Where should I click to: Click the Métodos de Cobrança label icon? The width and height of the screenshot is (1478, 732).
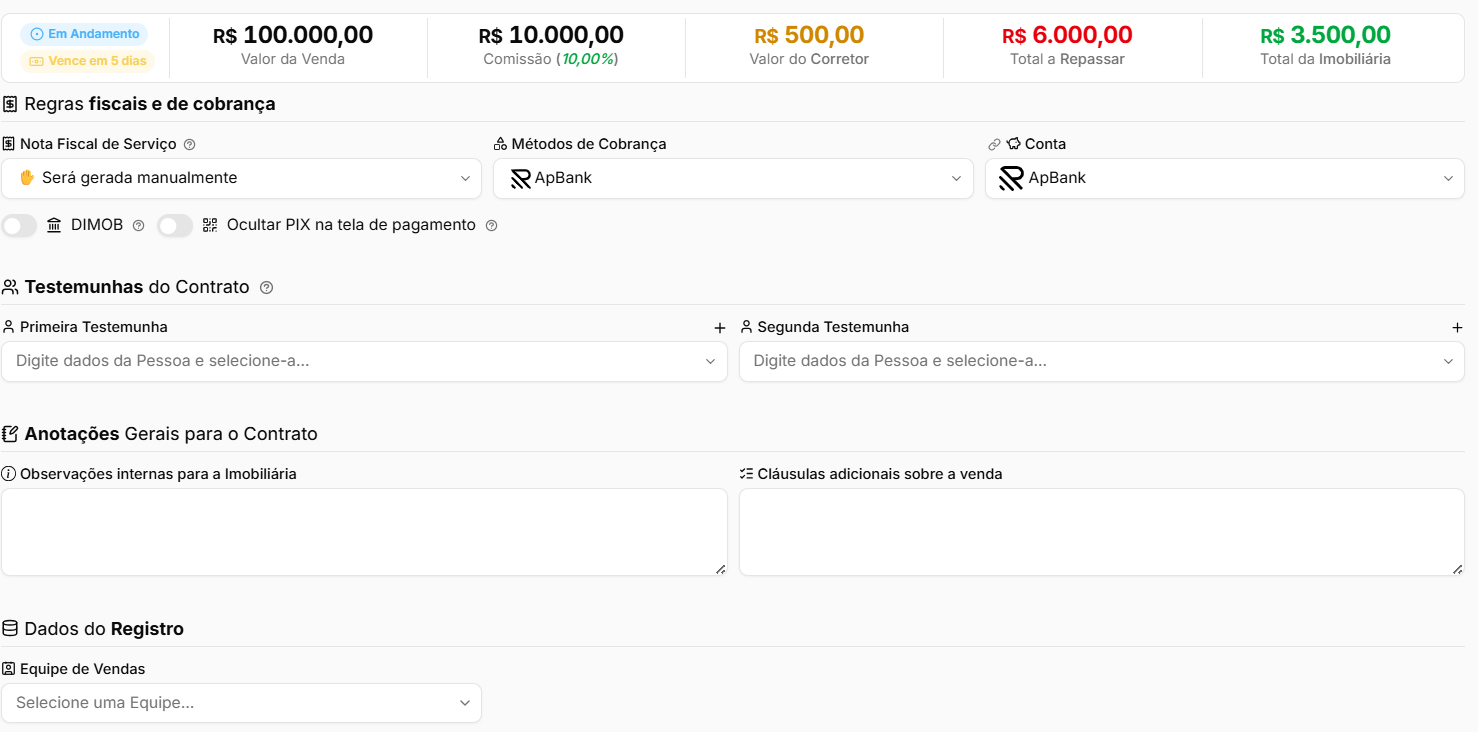point(500,144)
